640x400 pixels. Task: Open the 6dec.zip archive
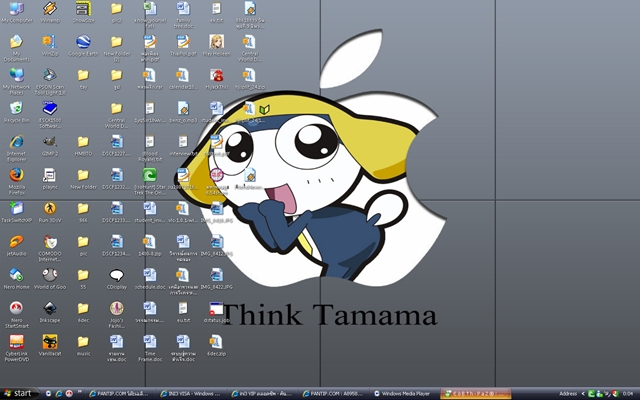[x=217, y=346]
